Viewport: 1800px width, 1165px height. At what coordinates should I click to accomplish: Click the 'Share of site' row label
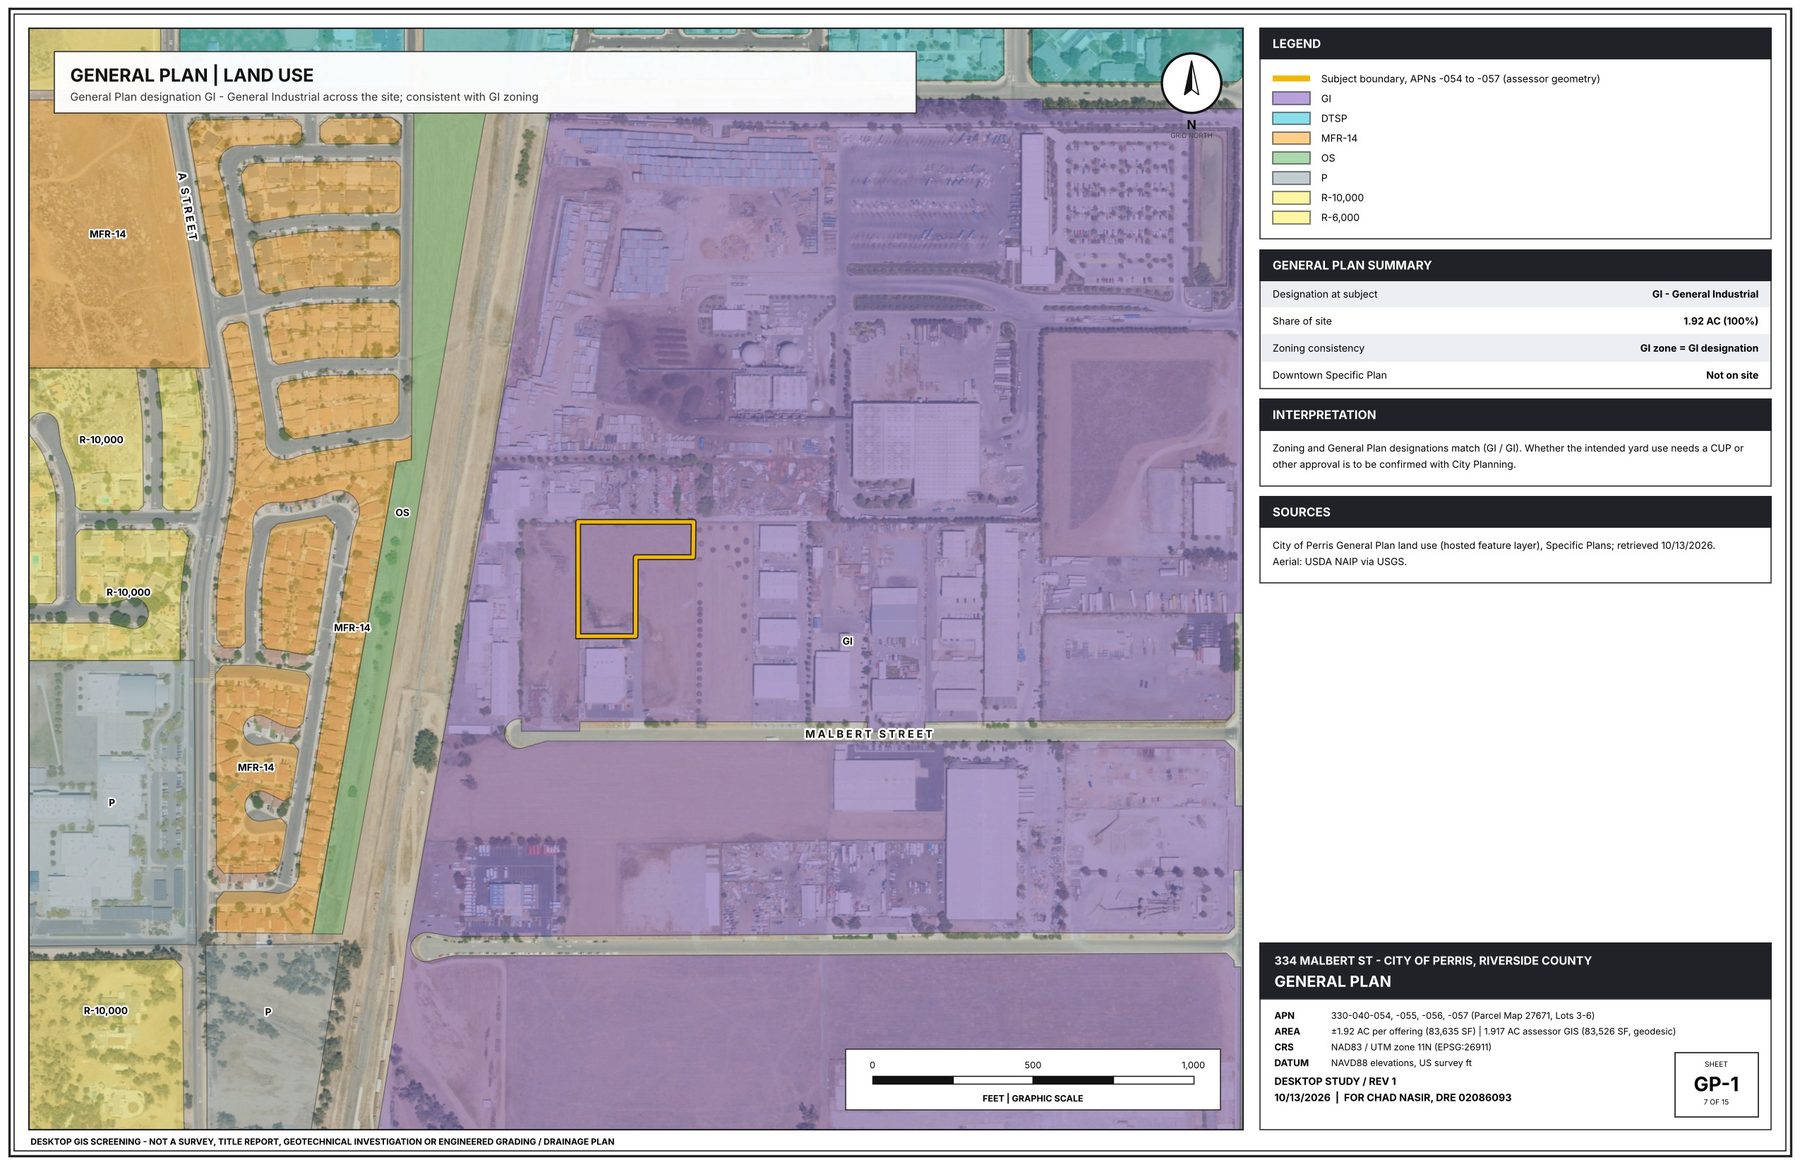point(1302,321)
